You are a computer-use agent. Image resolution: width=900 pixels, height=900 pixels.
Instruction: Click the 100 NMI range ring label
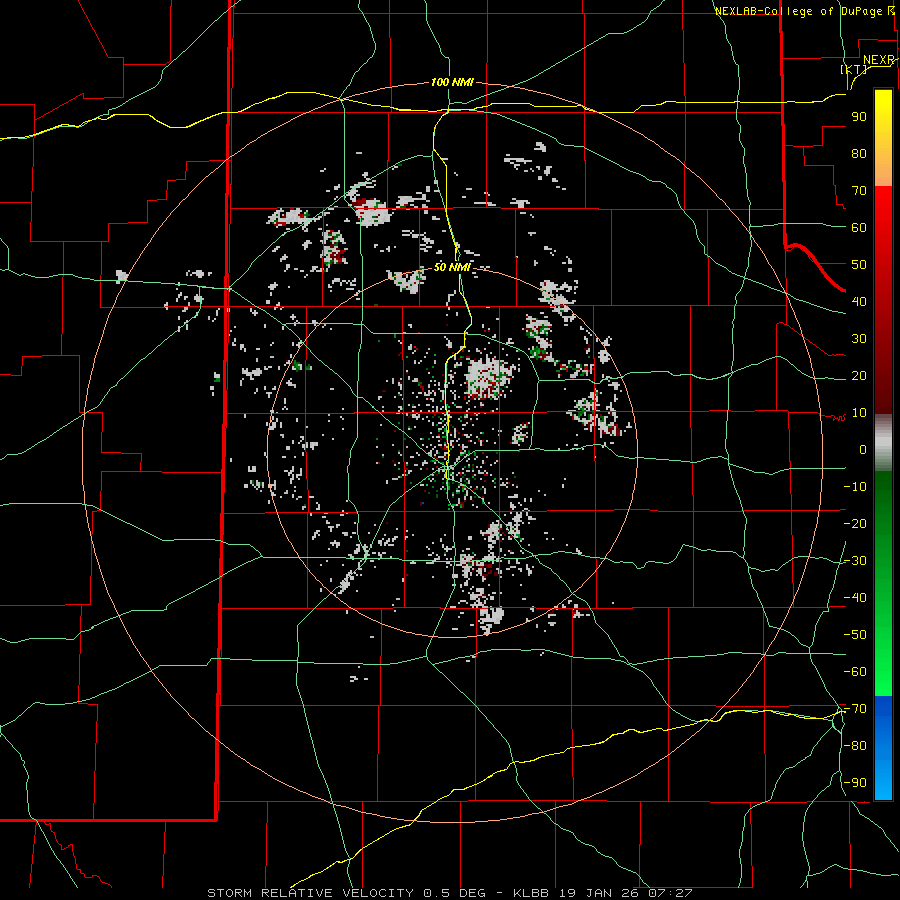[x=452, y=83]
